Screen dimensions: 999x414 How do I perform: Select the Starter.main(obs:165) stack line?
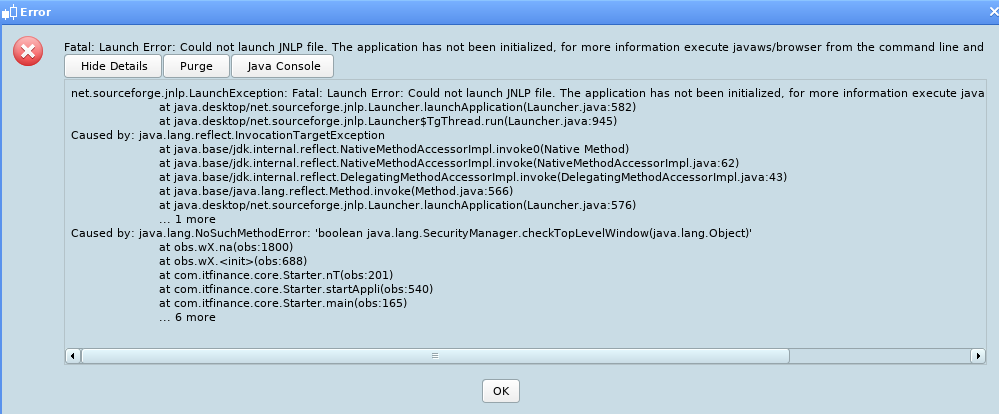[283, 303]
